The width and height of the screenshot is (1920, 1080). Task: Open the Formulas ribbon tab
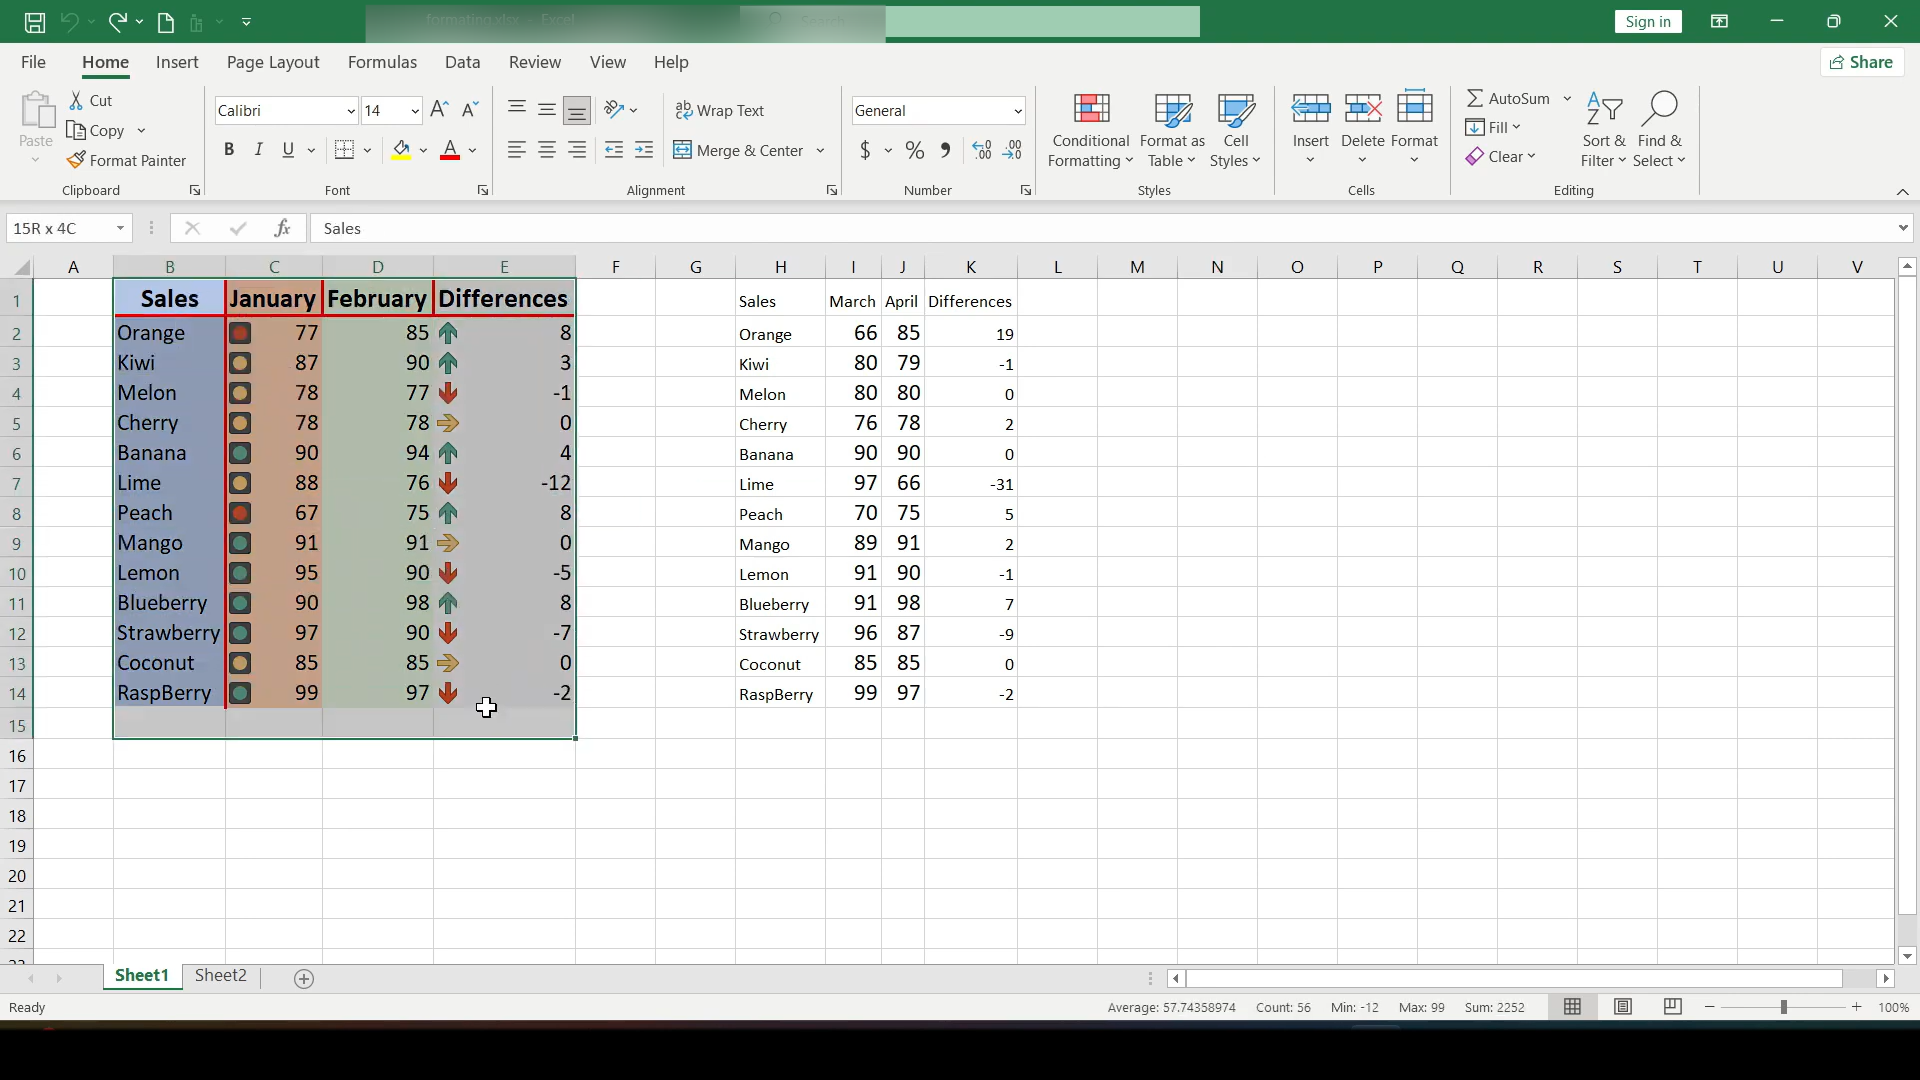pos(382,62)
